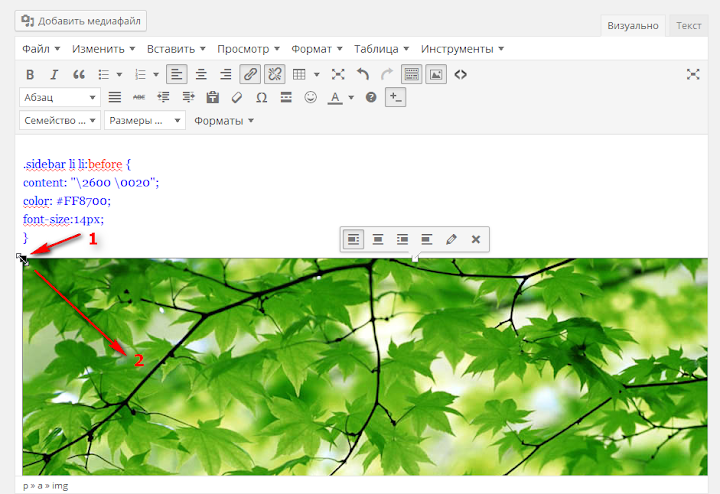Open the Семейство font family dropdown
Viewport: 720px width, 494px height.
(60, 120)
